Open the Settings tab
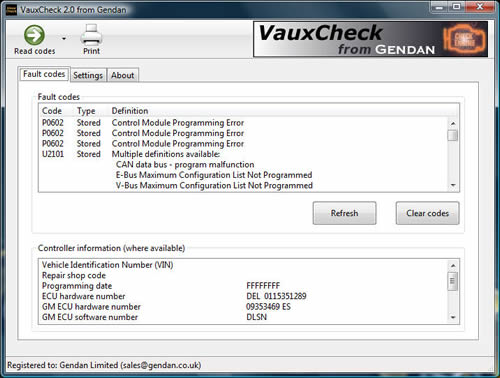The width and height of the screenshot is (500, 378). (x=88, y=75)
